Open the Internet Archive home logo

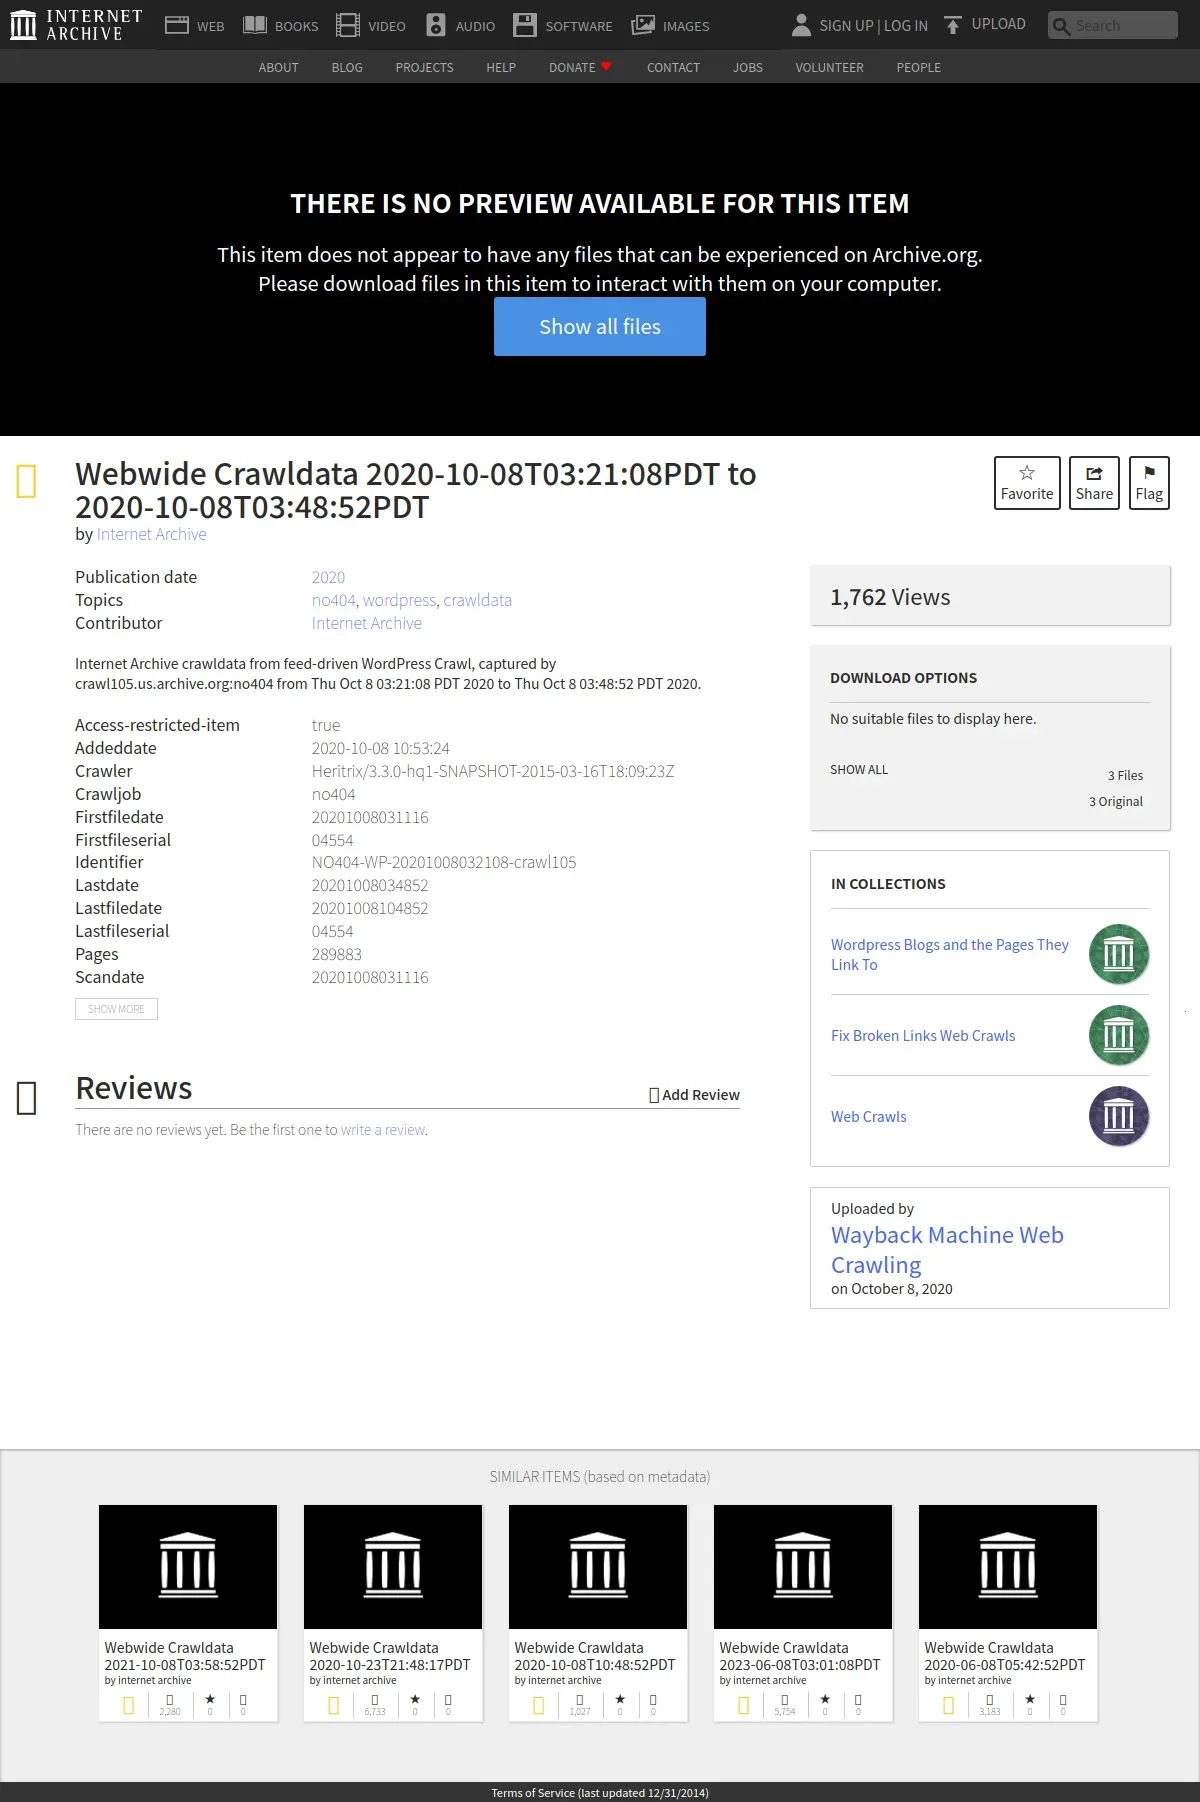(x=76, y=25)
